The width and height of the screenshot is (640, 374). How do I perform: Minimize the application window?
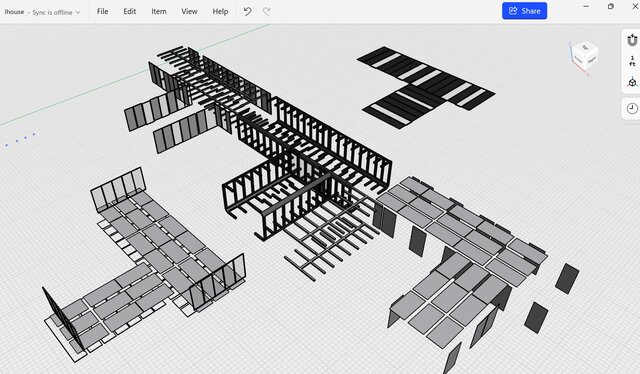[x=586, y=7]
